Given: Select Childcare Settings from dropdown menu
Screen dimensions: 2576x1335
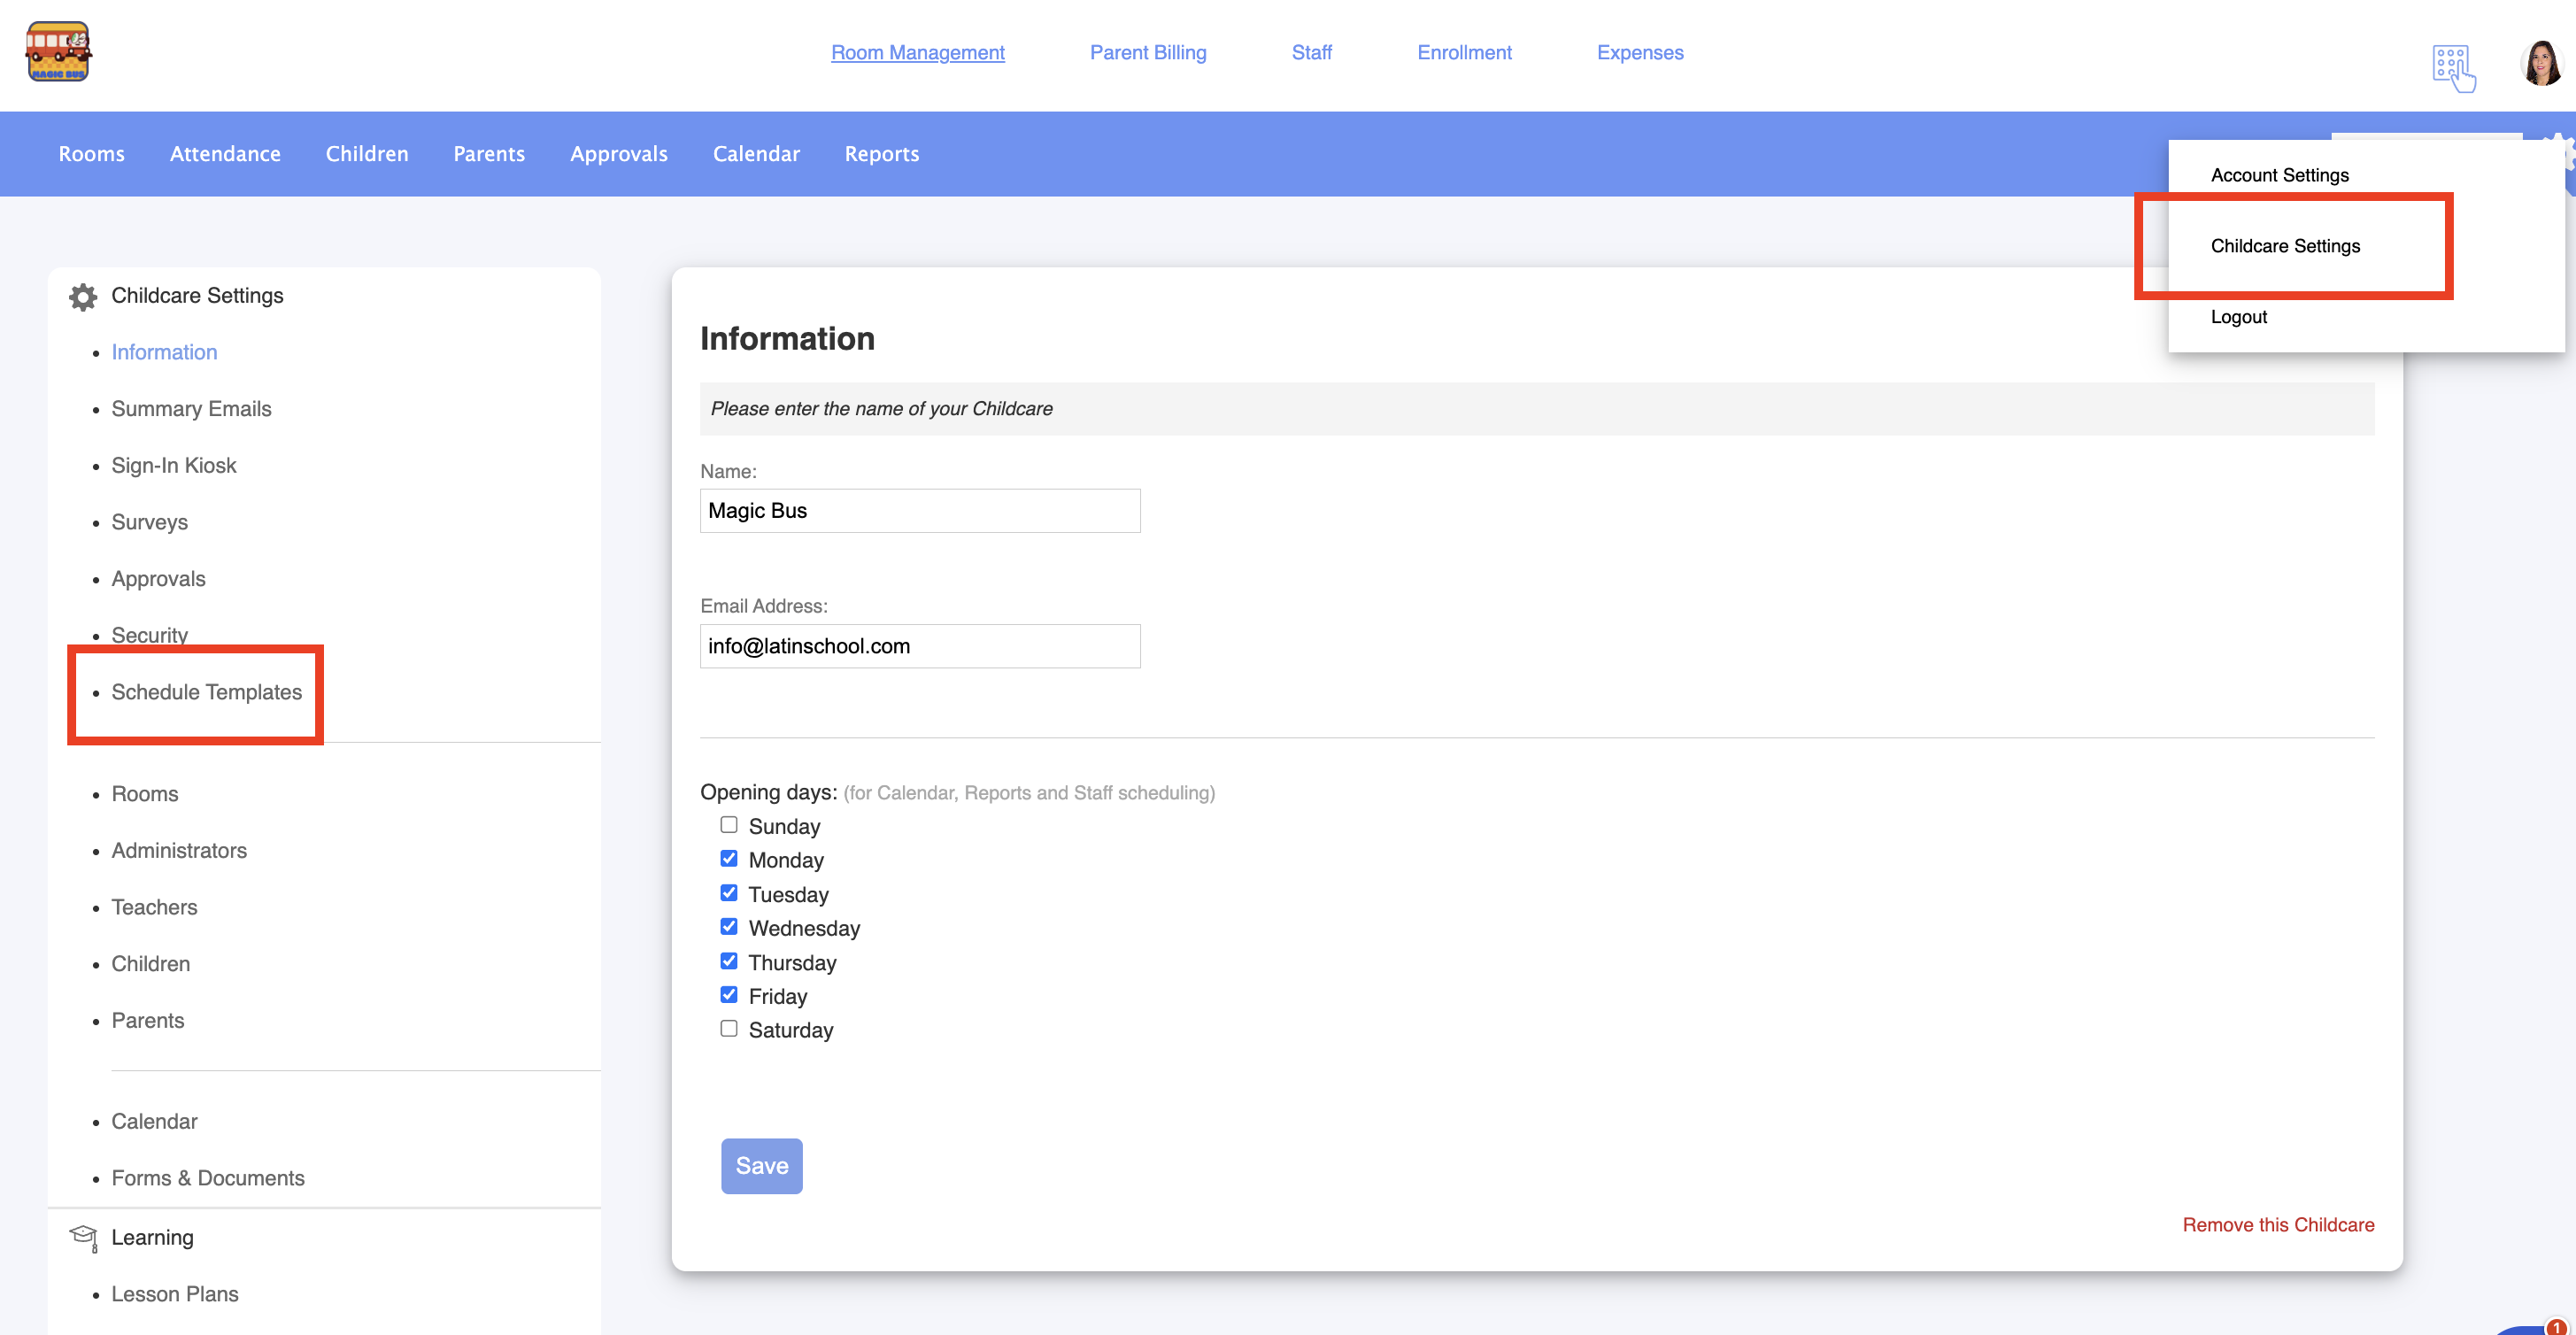Looking at the screenshot, I should click(2285, 246).
